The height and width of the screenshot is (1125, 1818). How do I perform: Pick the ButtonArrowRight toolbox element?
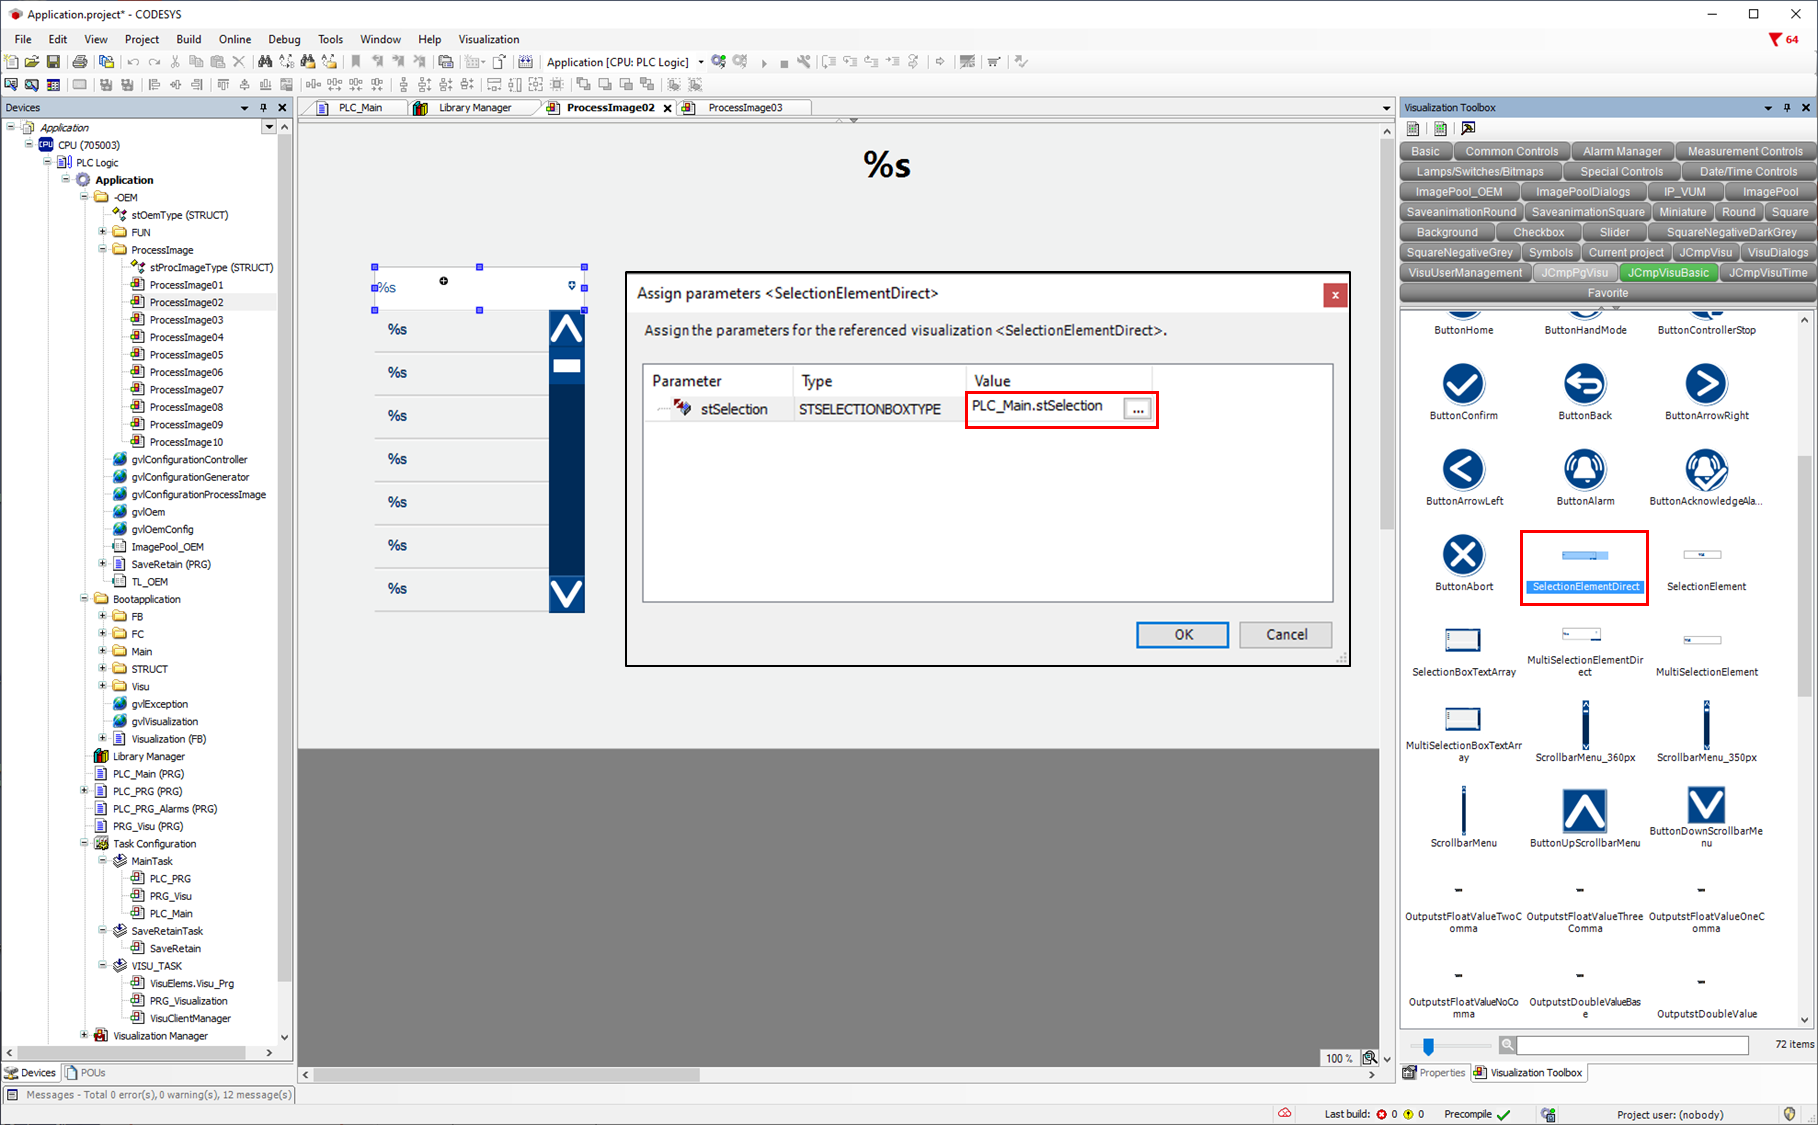click(x=1706, y=385)
